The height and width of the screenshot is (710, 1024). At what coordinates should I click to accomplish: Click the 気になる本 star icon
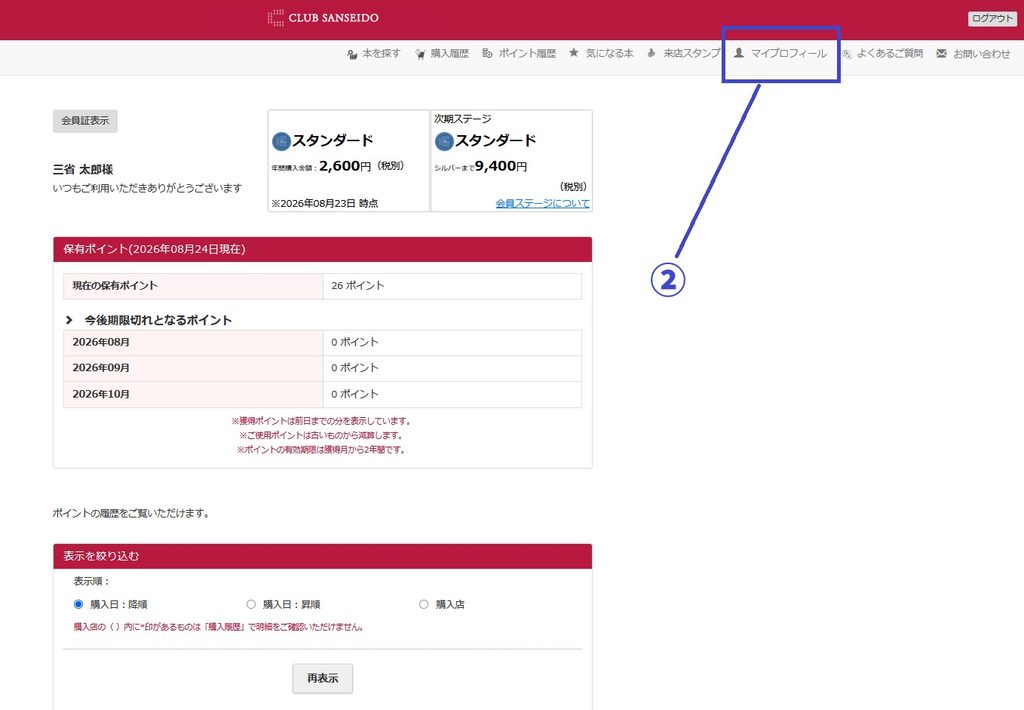click(573, 52)
